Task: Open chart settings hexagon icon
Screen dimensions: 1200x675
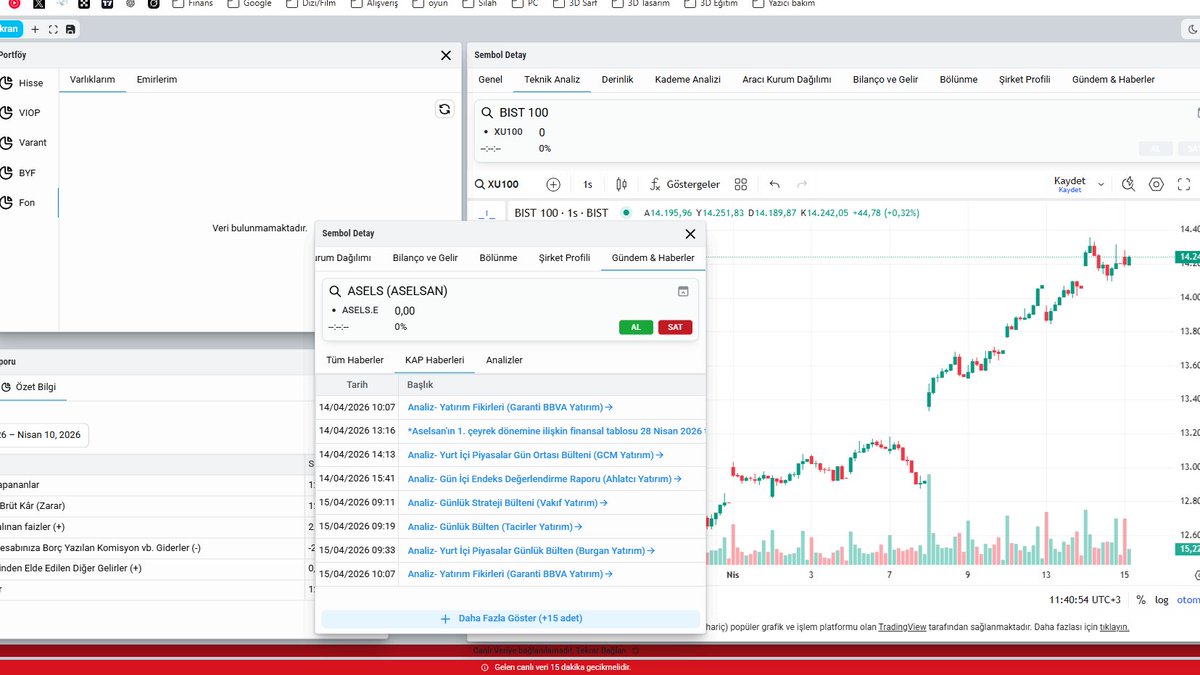Action: click(x=1157, y=184)
